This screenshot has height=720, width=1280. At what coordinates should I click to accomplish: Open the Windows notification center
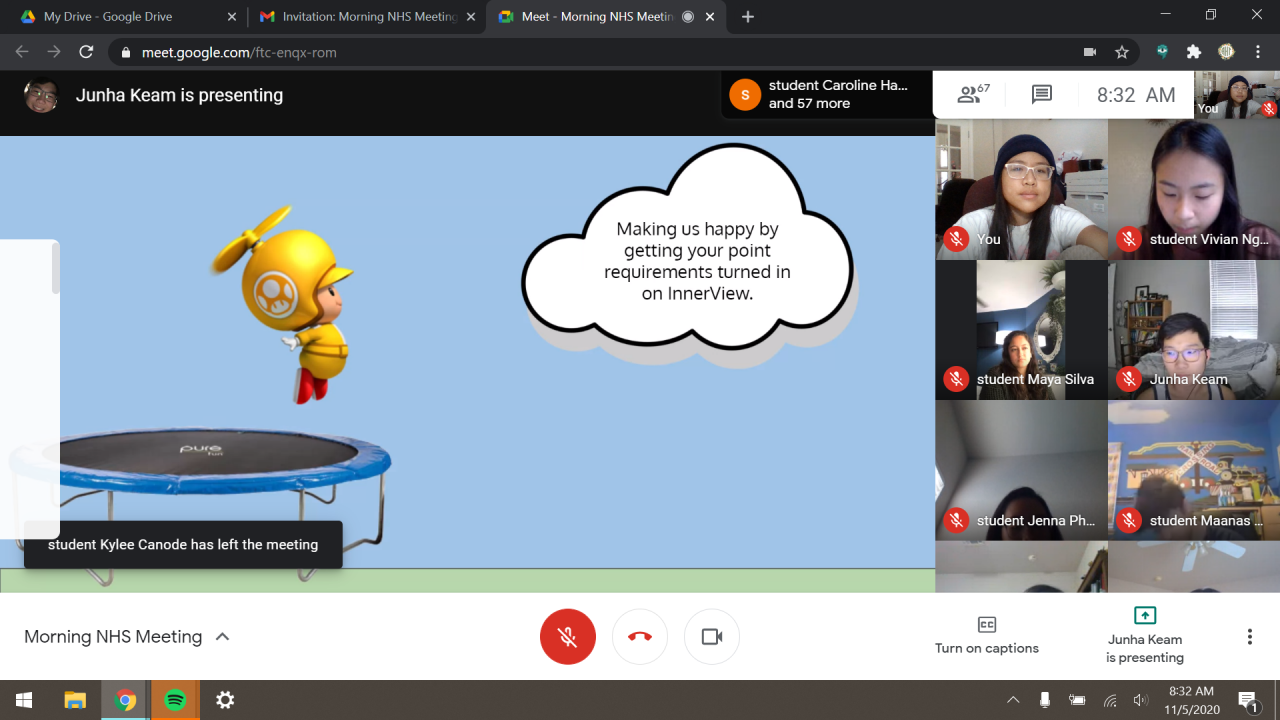tap(1248, 700)
